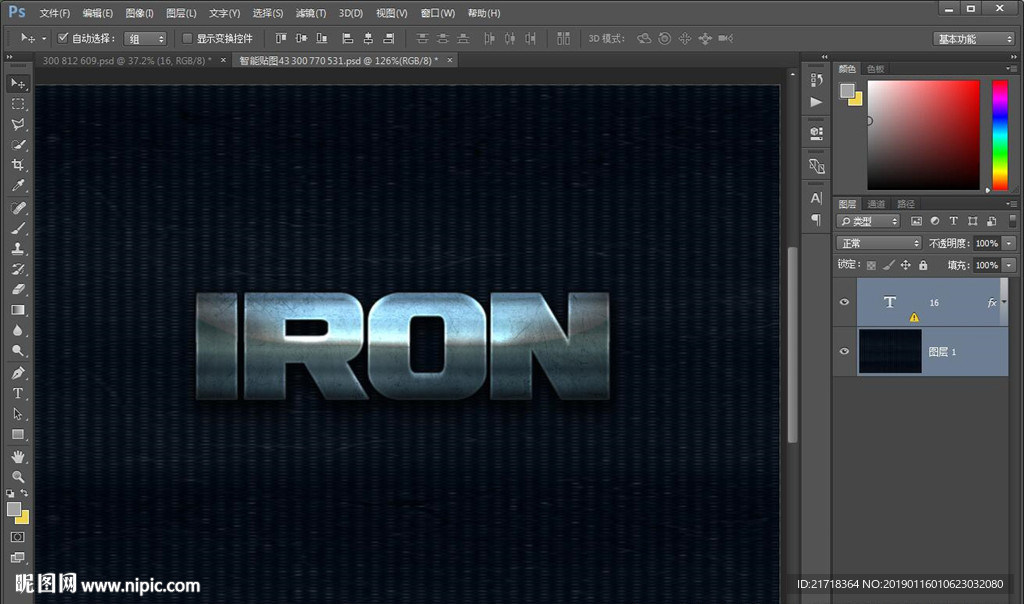The image size is (1024, 604).
Task: Open the History panel icon
Action: (x=816, y=80)
